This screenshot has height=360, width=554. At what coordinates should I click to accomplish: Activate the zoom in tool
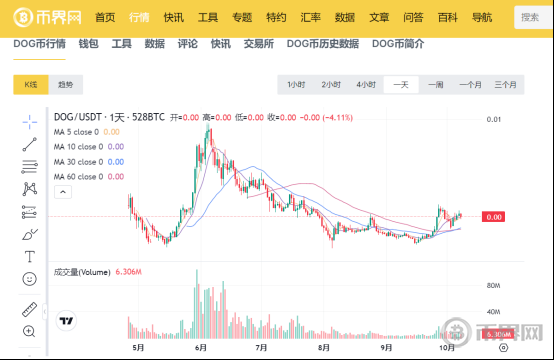29,331
